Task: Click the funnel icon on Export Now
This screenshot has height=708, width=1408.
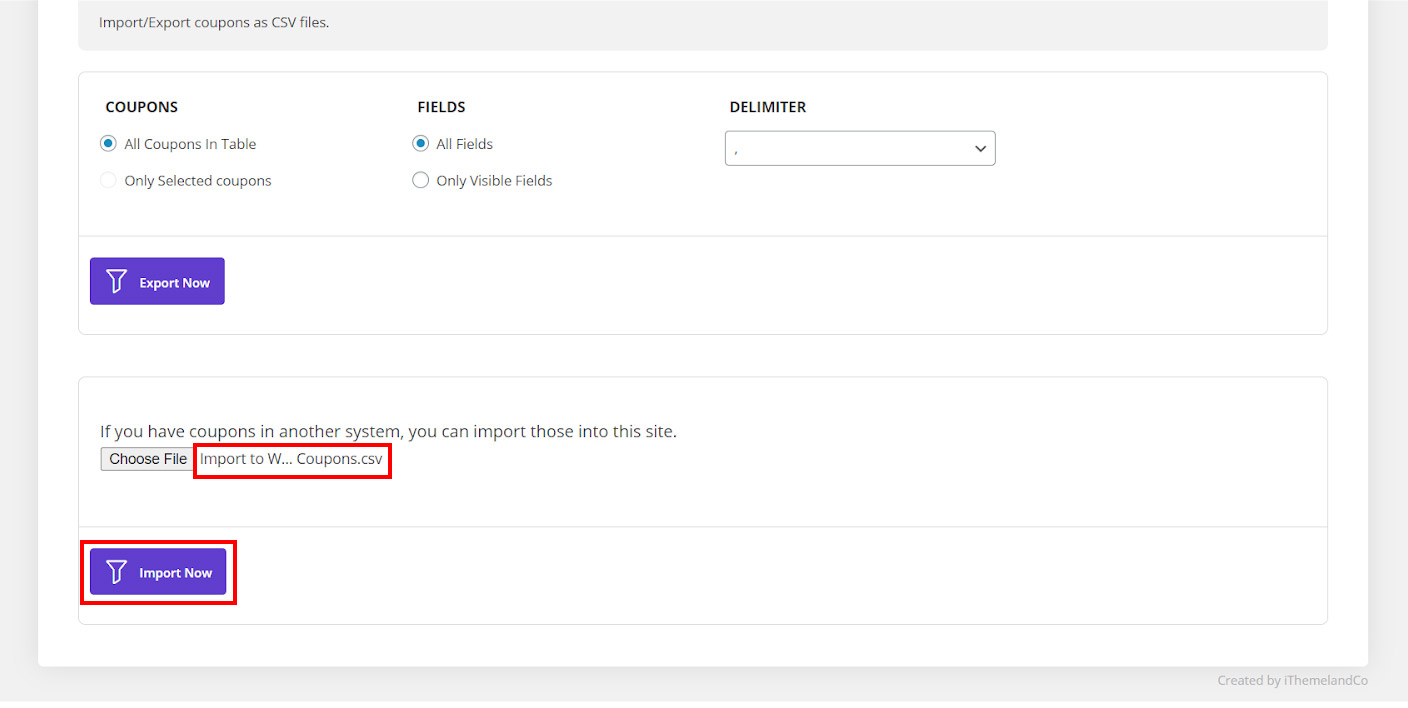Action: click(x=117, y=281)
